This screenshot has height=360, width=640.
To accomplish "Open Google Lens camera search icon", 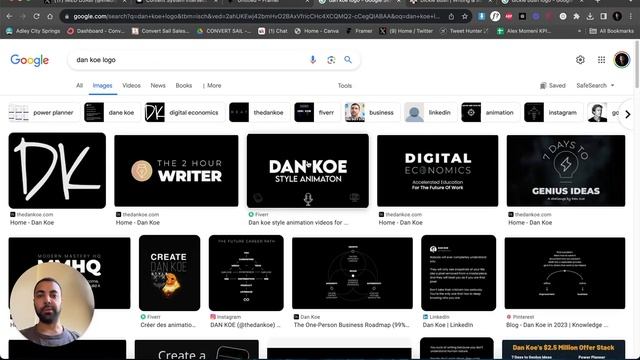I will pyautogui.click(x=331, y=60).
